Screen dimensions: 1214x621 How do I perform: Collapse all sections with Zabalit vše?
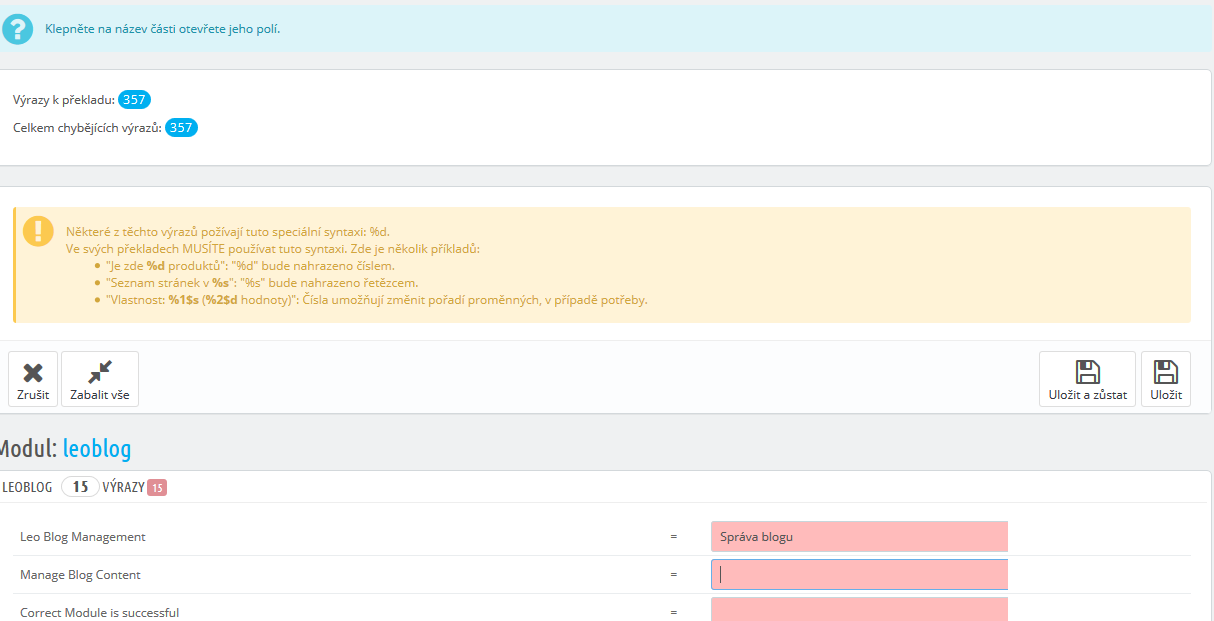pyautogui.click(x=100, y=379)
